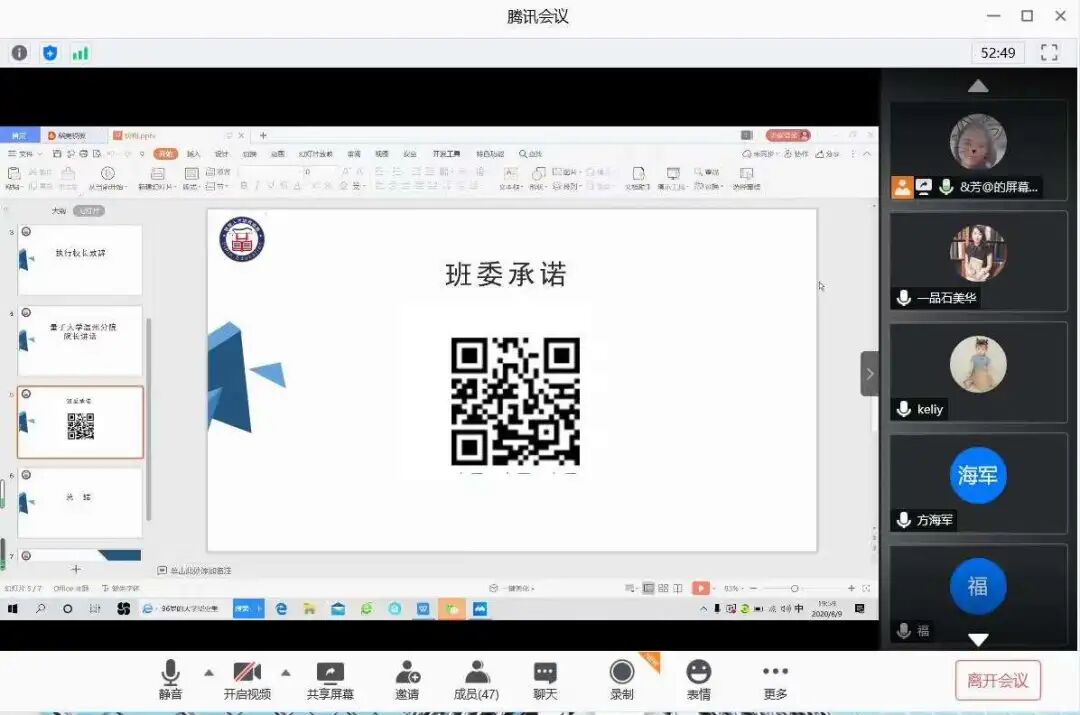Viewport: 1080px width, 715px height.
Task: Move down the participant list with the down arrow
Action: (978, 639)
